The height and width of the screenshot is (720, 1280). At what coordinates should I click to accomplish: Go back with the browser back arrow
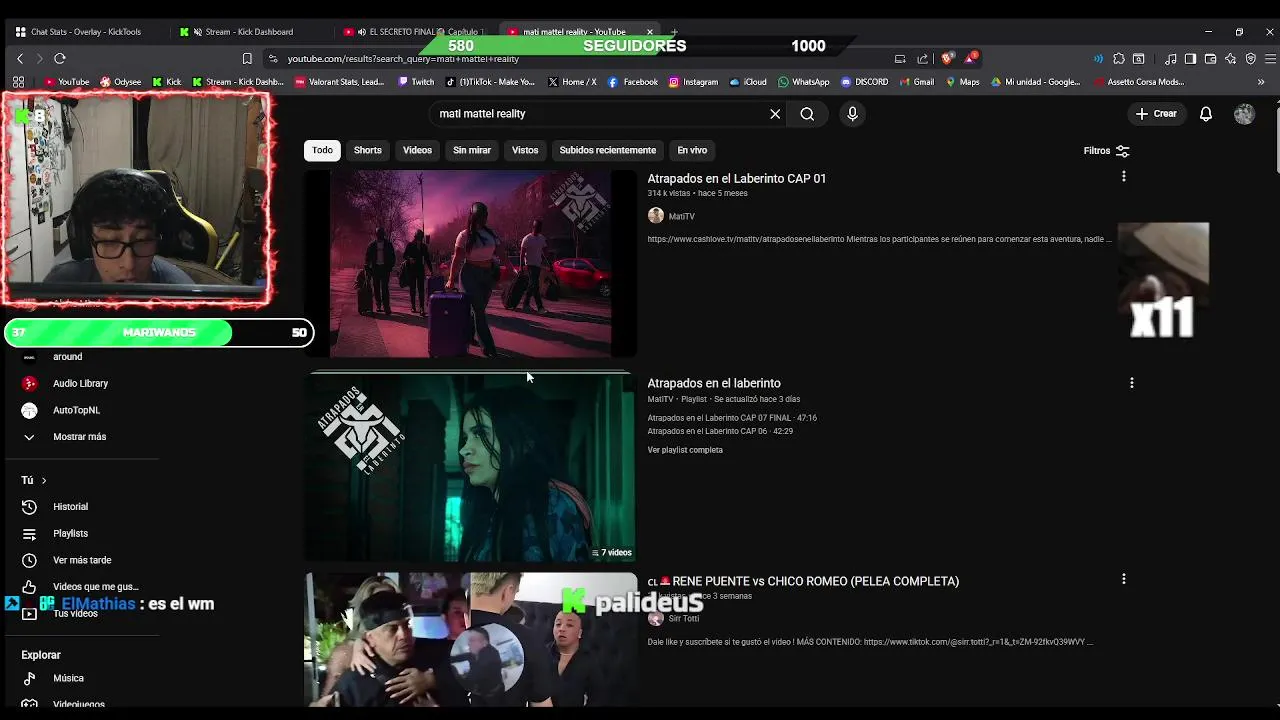(20, 59)
